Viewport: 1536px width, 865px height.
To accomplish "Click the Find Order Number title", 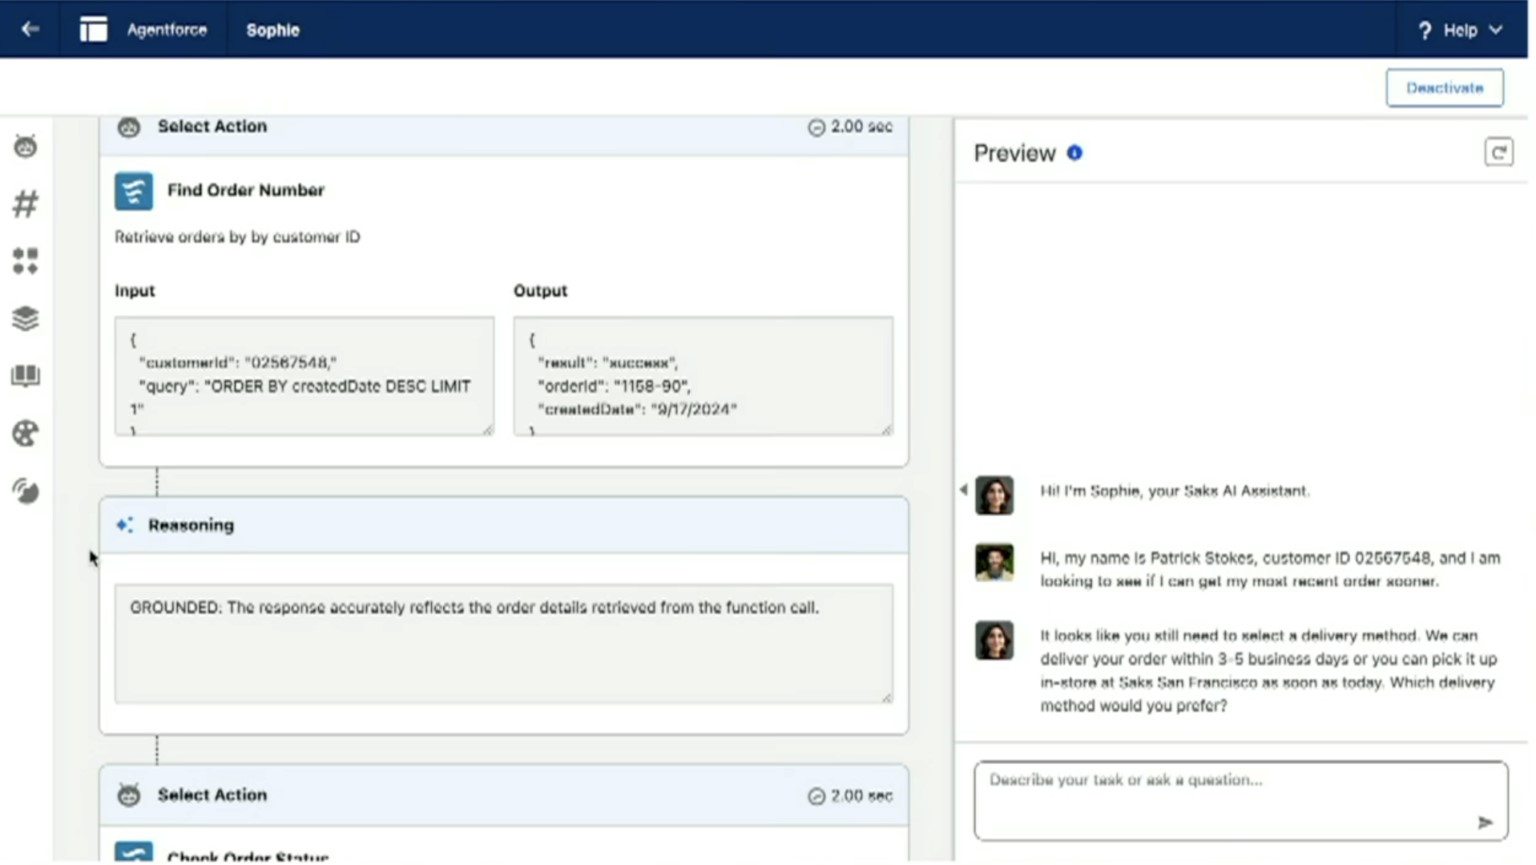I will click(246, 190).
